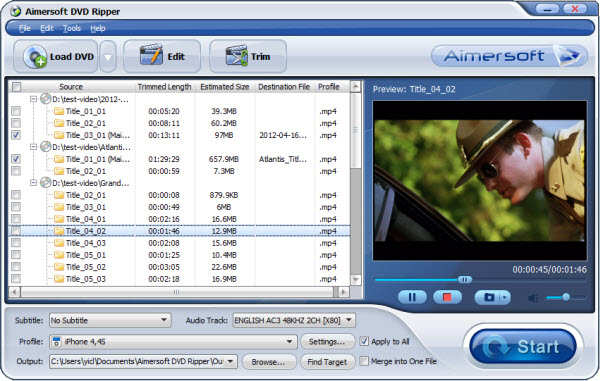The image size is (600, 381).
Task: Uncheck the Apply to All checkbox
Action: [364, 341]
